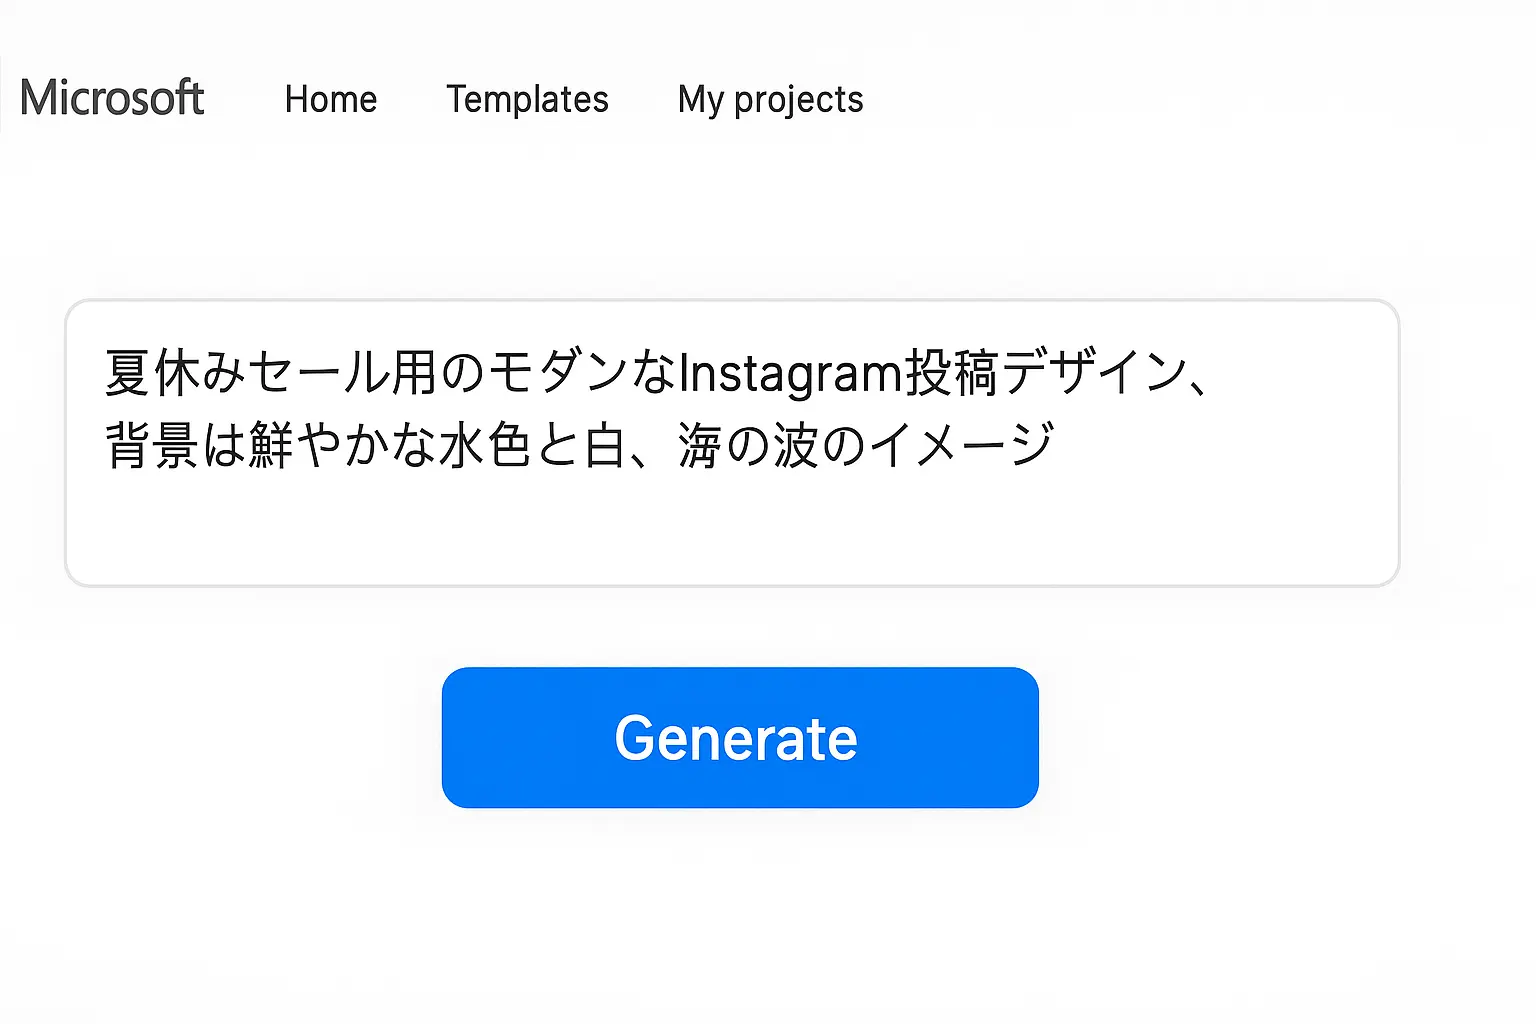Screen dimensions: 1536x1024
Task: Click the word 夏休み in the prompt
Action: (x=176, y=373)
